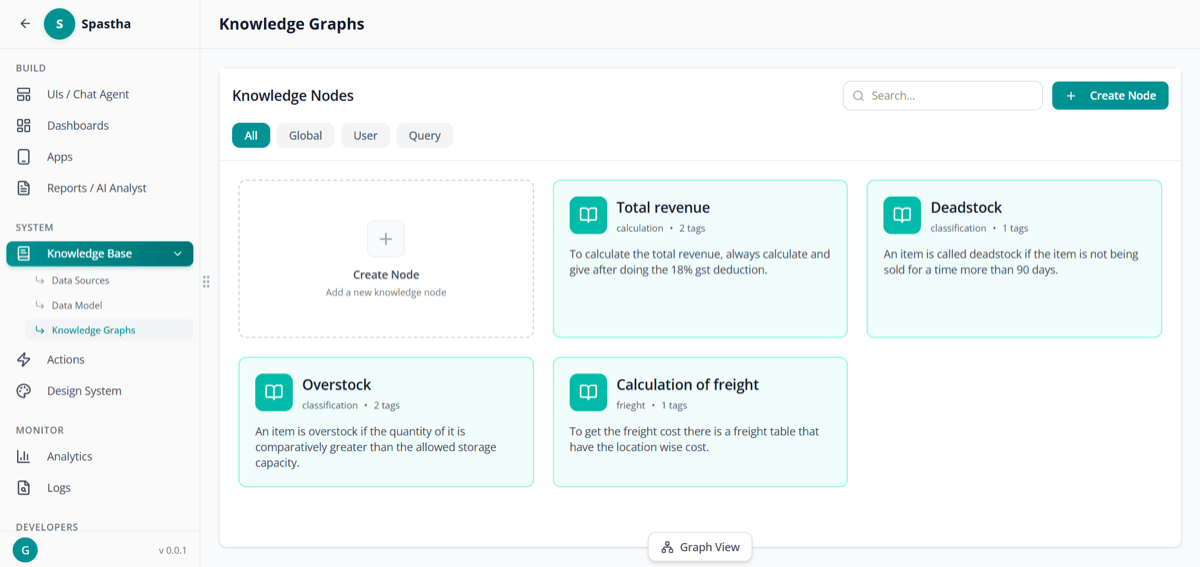Open the Calculation of freight title

(x=688, y=385)
